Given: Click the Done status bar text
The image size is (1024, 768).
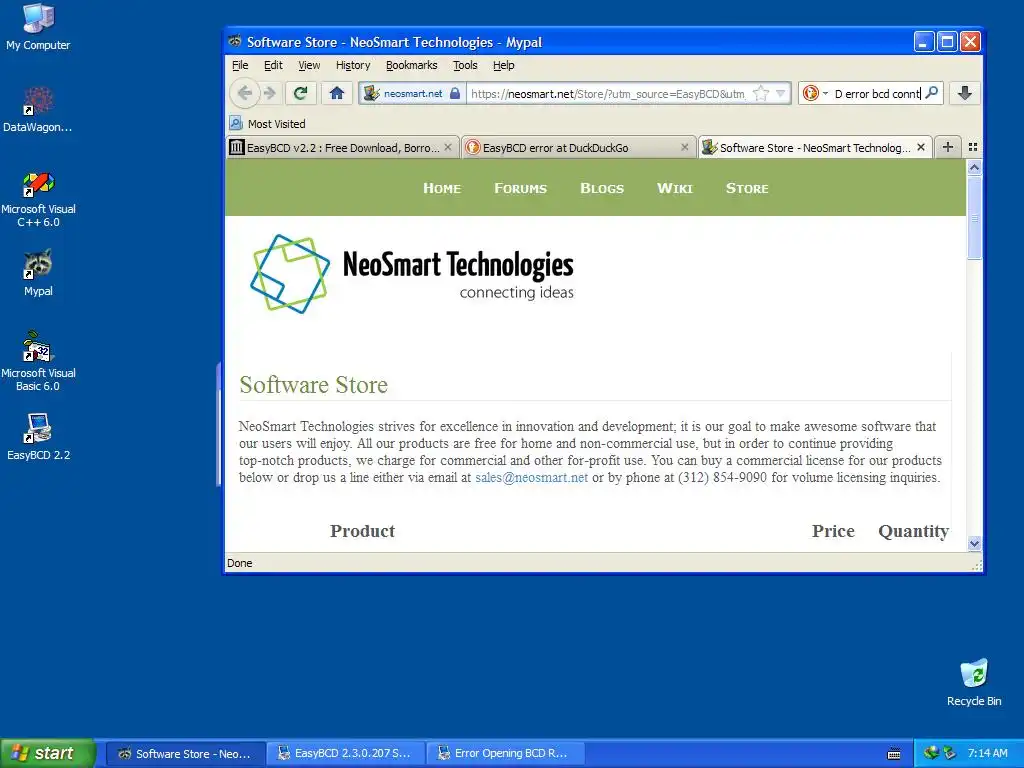Looking at the screenshot, I should 239,563.
